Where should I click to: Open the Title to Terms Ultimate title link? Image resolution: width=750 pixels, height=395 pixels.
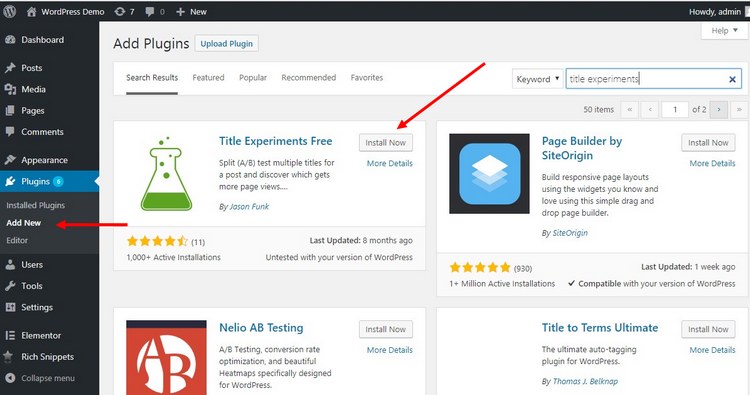tap(600, 328)
